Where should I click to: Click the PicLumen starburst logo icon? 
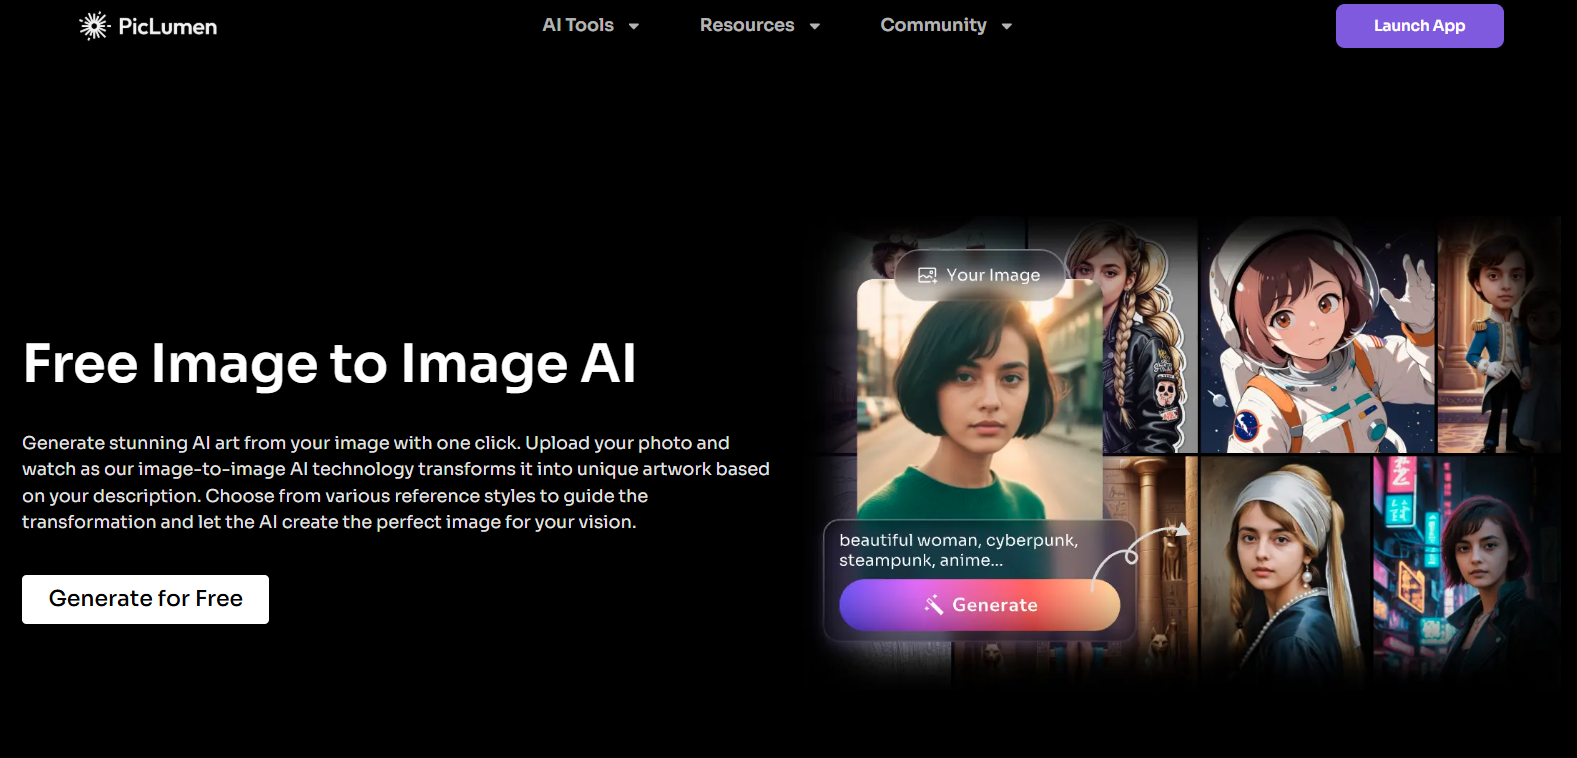pos(94,26)
